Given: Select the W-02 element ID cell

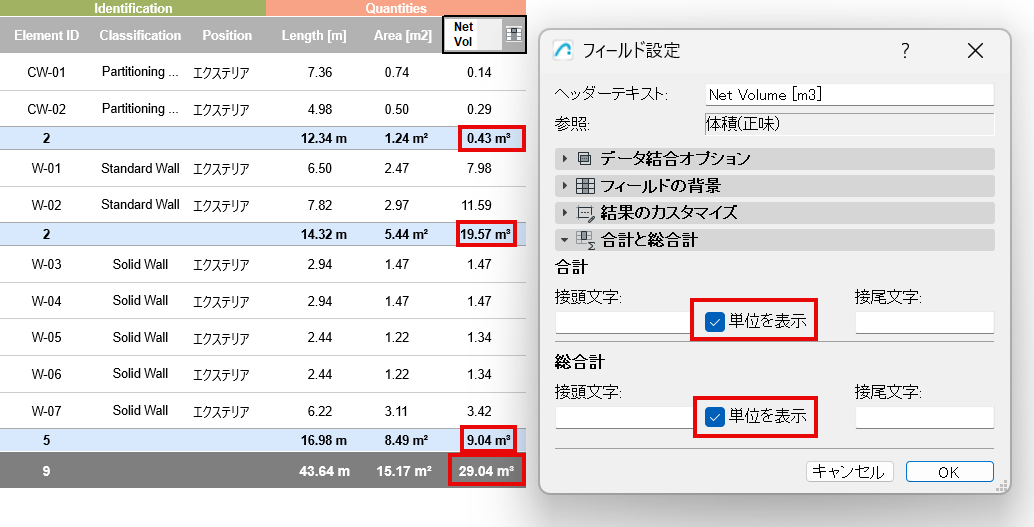Looking at the screenshot, I should pyautogui.click(x=46, y=205).
